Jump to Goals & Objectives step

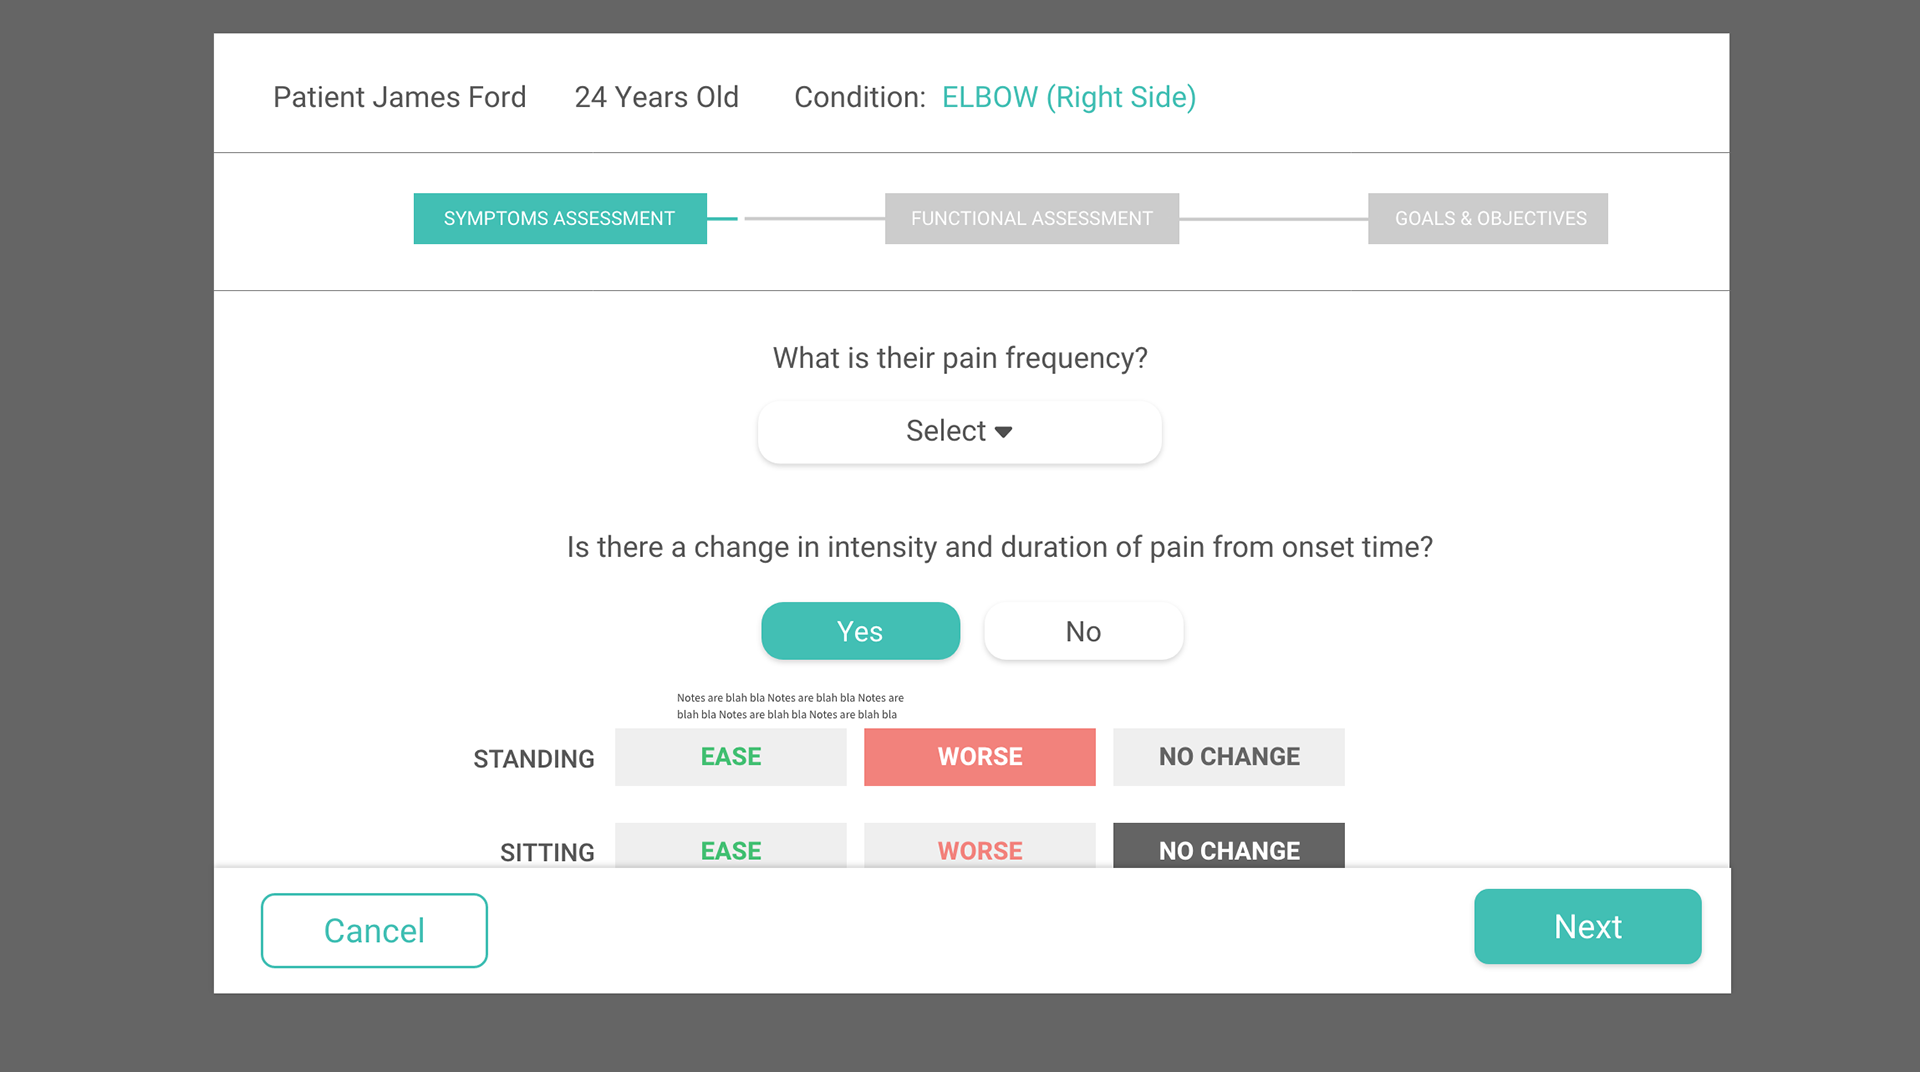1487,219
